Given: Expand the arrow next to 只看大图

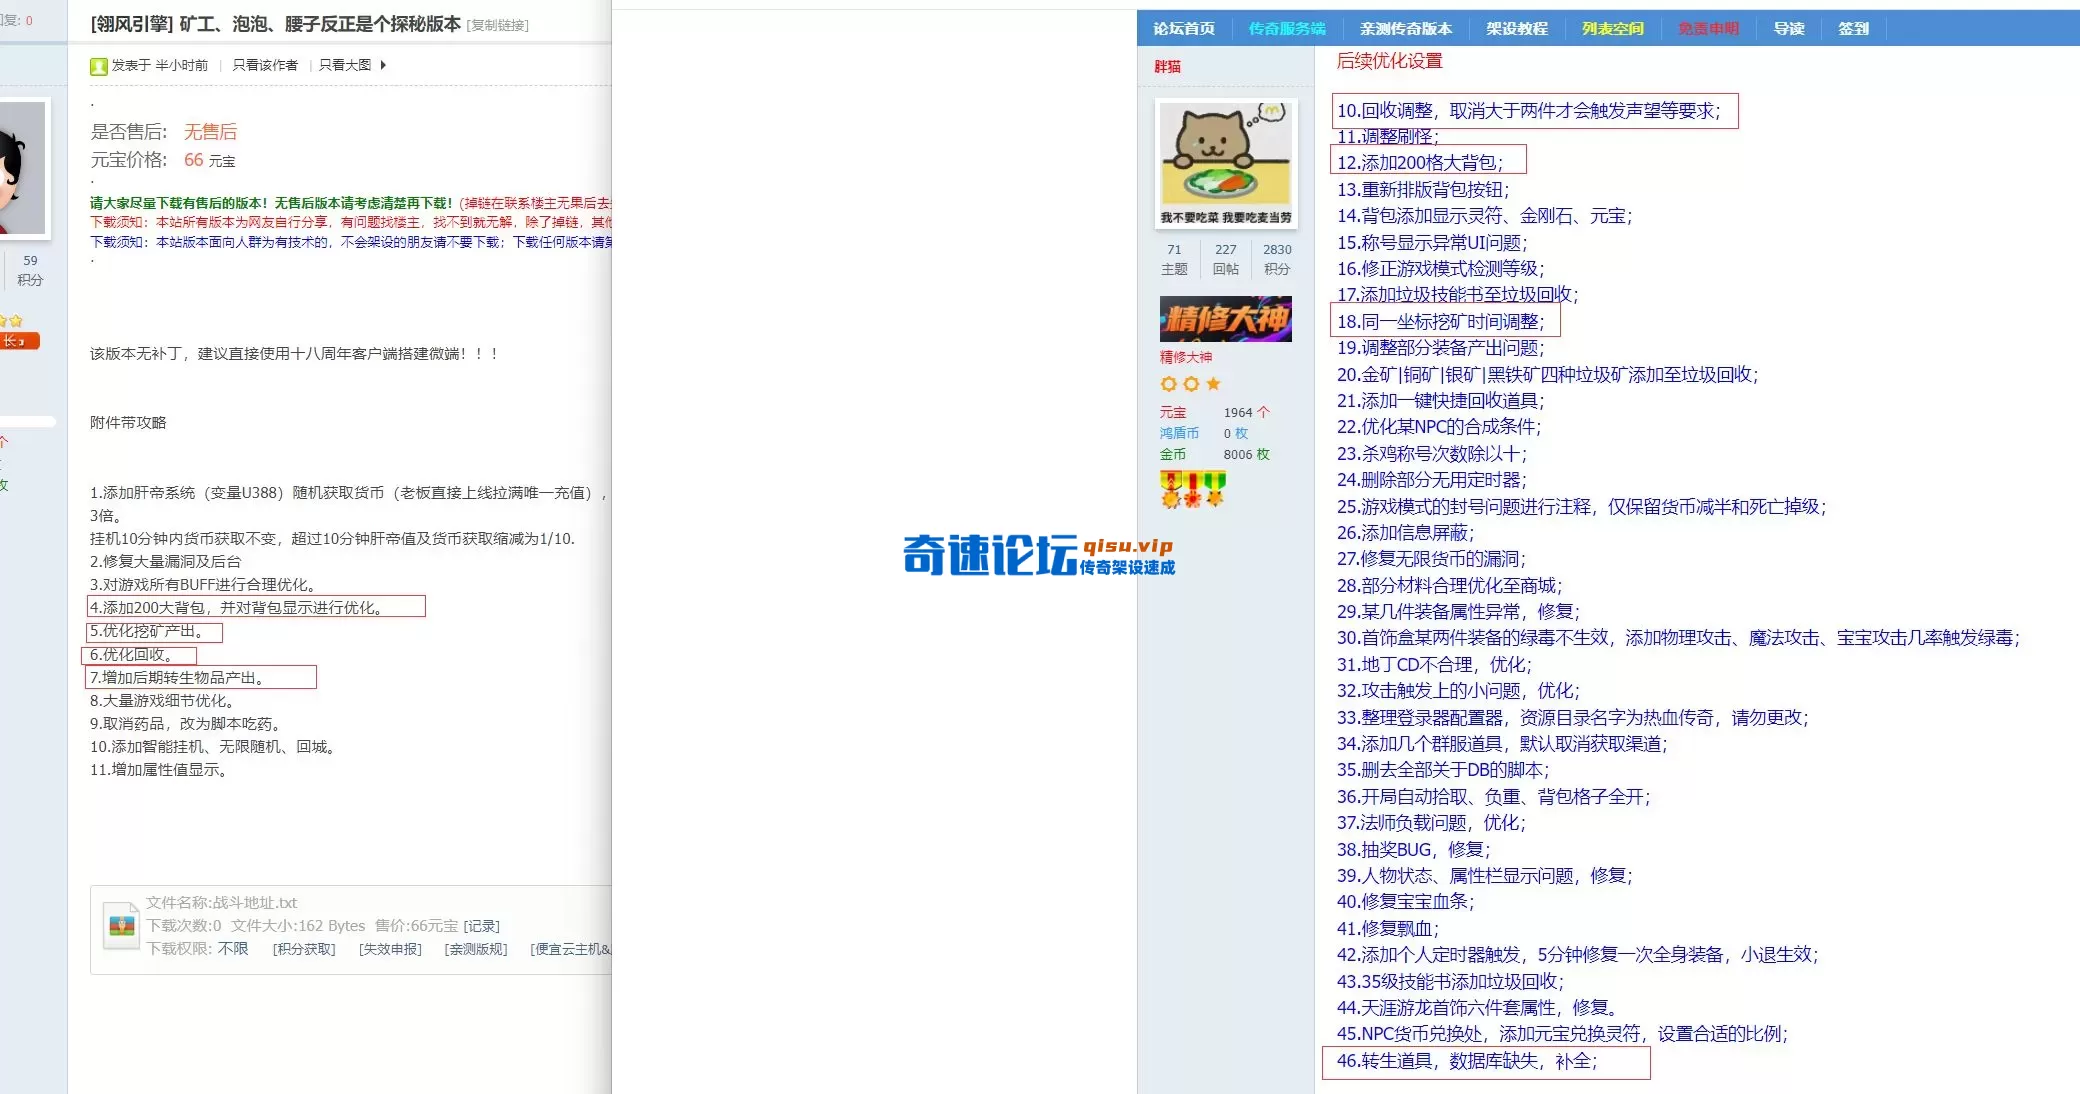Looking at the screenshot, I should (x=383, y=64).
